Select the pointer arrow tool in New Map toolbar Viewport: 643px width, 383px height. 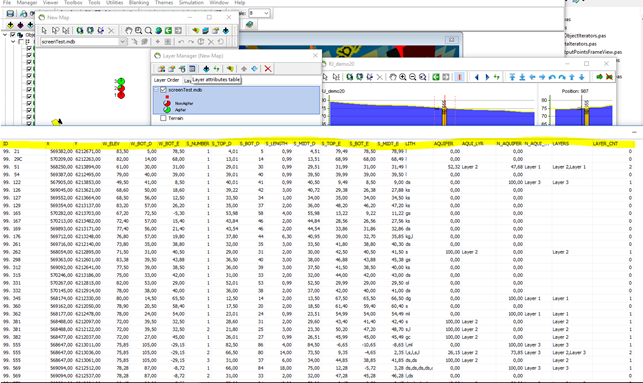[x=44, y=30]
